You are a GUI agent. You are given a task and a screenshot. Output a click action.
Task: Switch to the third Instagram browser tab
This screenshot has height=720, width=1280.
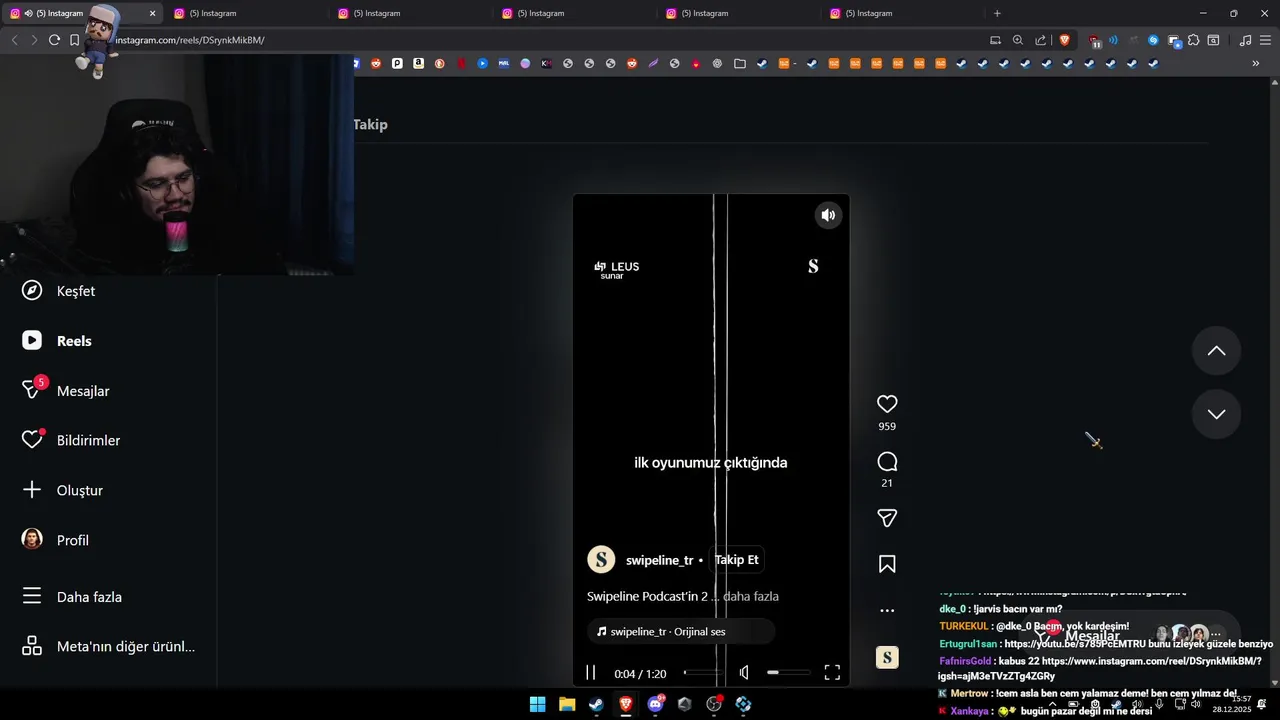(x=409, y=13)
